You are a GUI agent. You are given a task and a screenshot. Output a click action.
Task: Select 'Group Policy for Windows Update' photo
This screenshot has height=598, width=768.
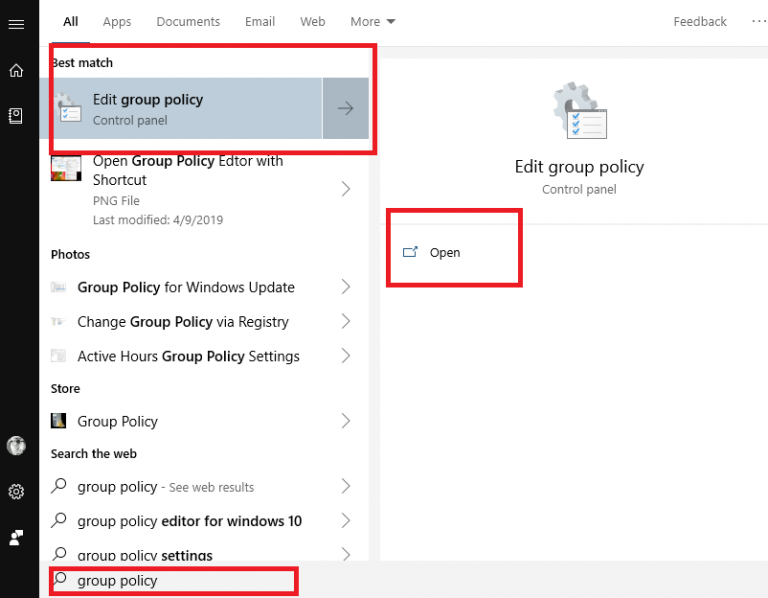(x=204, y=287)
